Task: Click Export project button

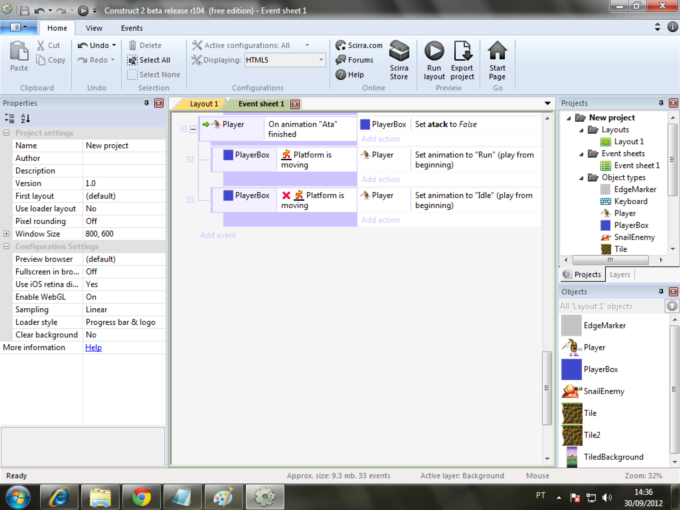Action: click(x=462, y=60)
